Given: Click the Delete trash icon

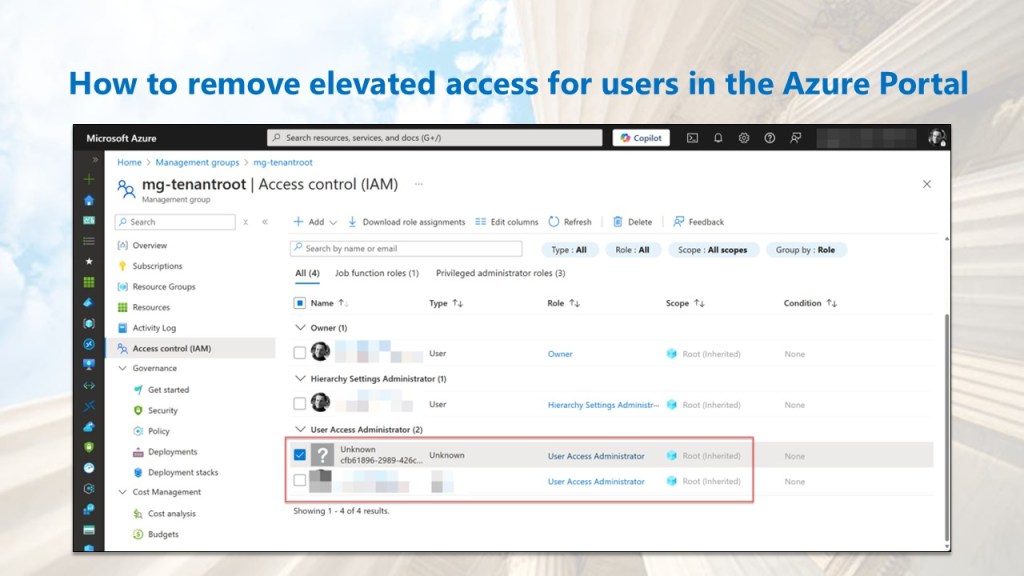Looking at the screenshot, I should [618, 222].
